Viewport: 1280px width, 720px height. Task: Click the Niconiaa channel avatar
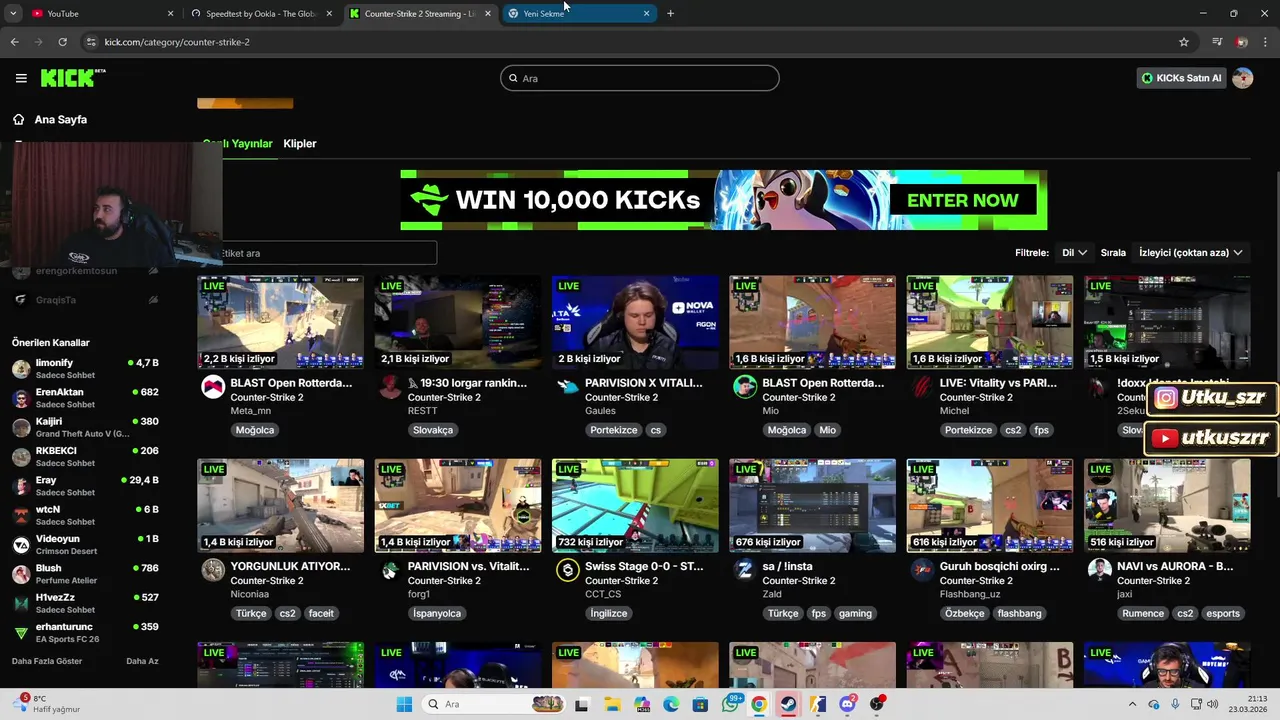point(213,570)
